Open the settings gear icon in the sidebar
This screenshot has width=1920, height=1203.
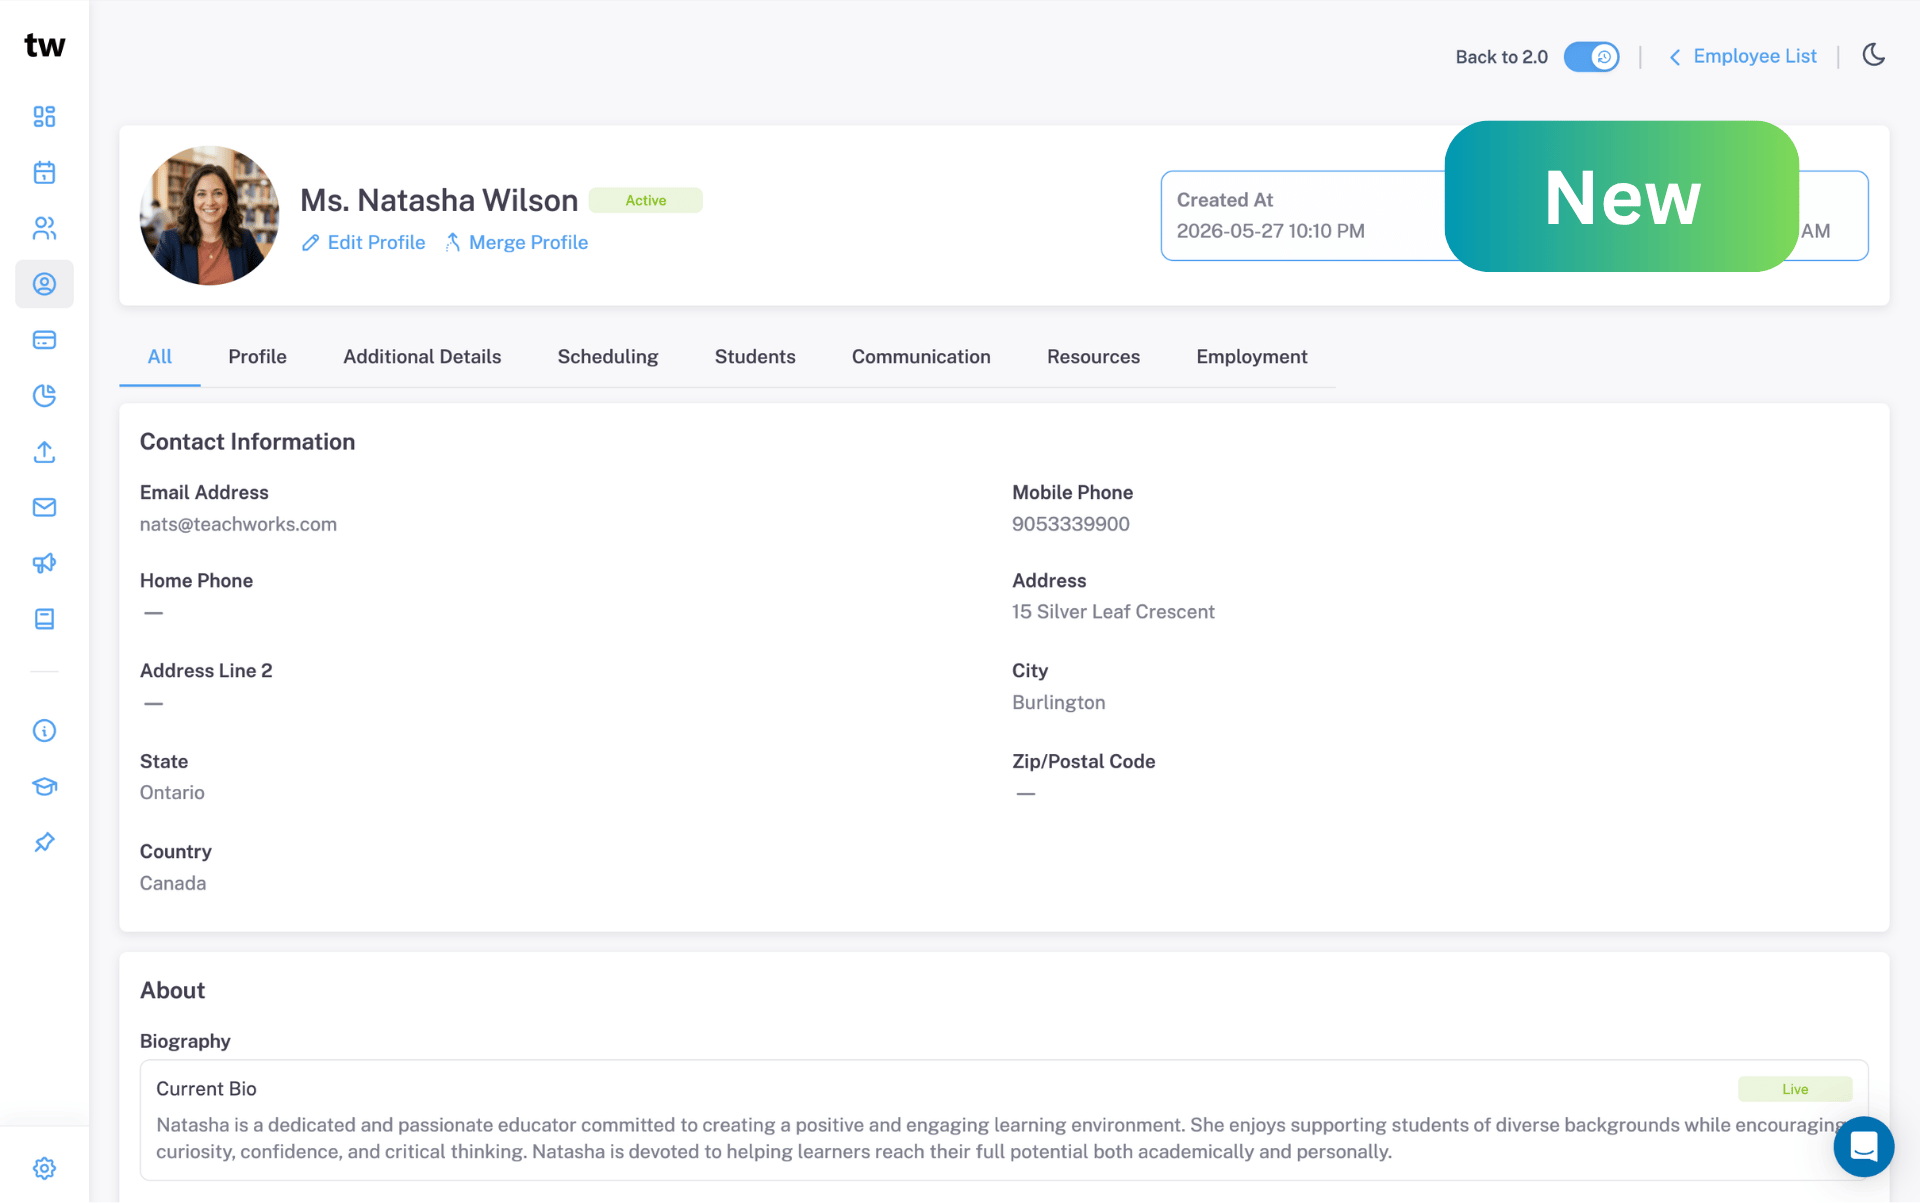click(x=44, y=1168)
